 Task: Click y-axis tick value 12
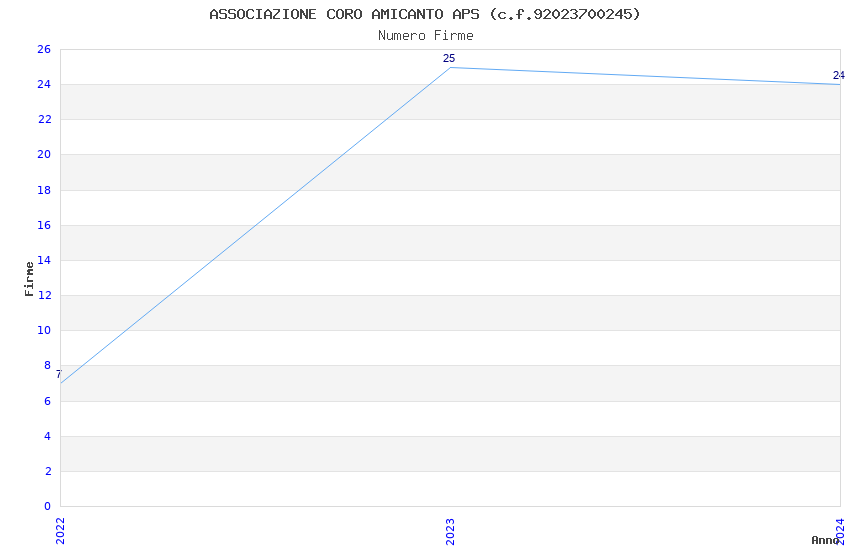click(x=44, y=295)
